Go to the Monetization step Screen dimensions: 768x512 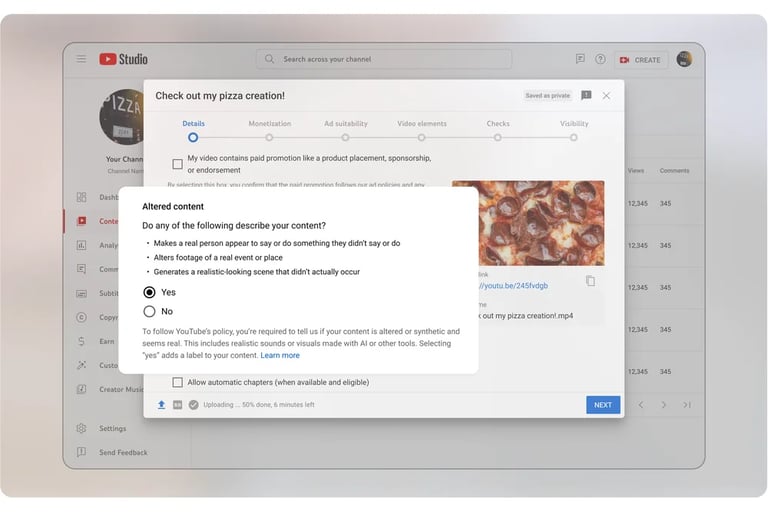[x=269, y=131]
